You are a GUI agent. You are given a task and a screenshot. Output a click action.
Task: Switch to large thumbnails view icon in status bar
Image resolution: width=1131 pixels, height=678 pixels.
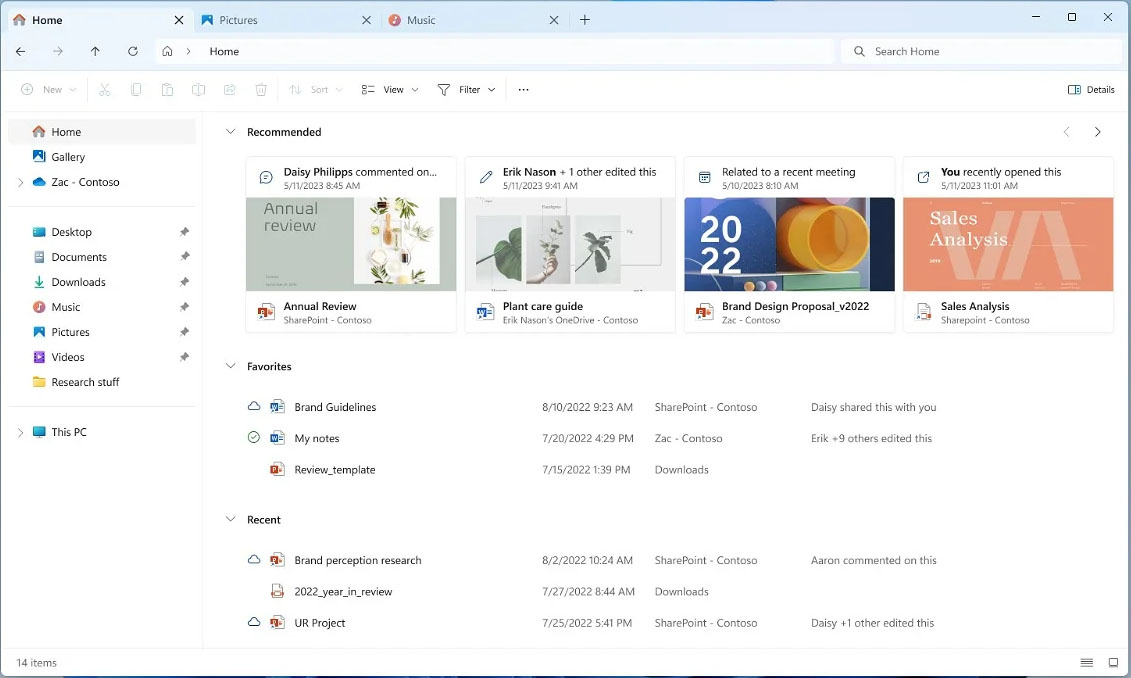(x=1113, y=662)
